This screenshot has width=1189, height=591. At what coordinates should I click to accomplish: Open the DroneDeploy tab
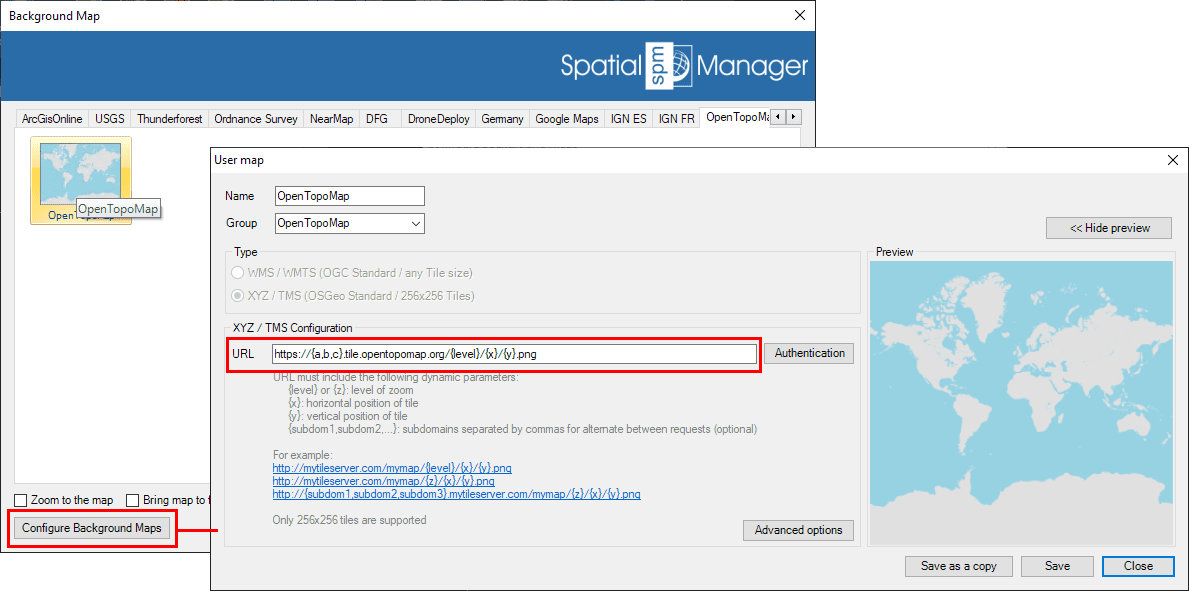(x=438, y=119)
